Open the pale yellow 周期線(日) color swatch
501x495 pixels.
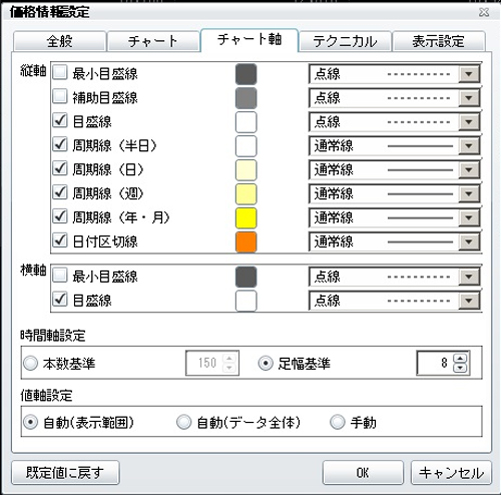coord(246,170)
